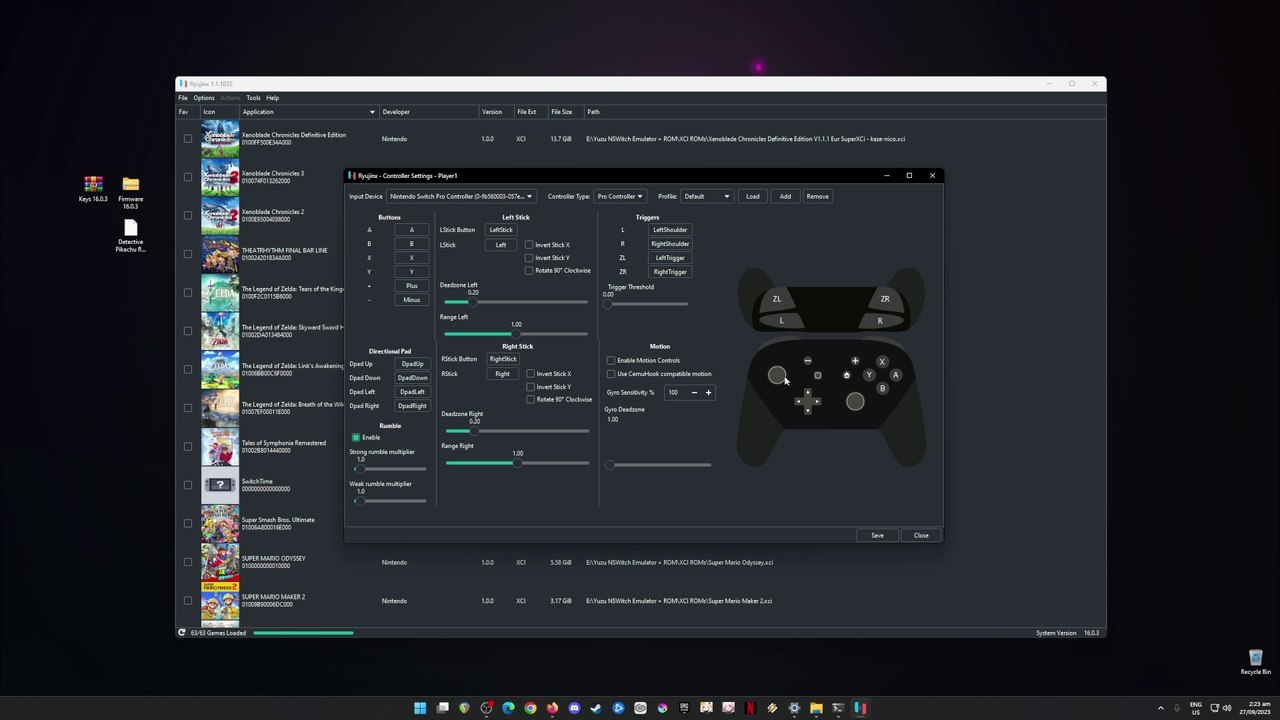Click the minus button on controller diagram

tap(807, 361)
